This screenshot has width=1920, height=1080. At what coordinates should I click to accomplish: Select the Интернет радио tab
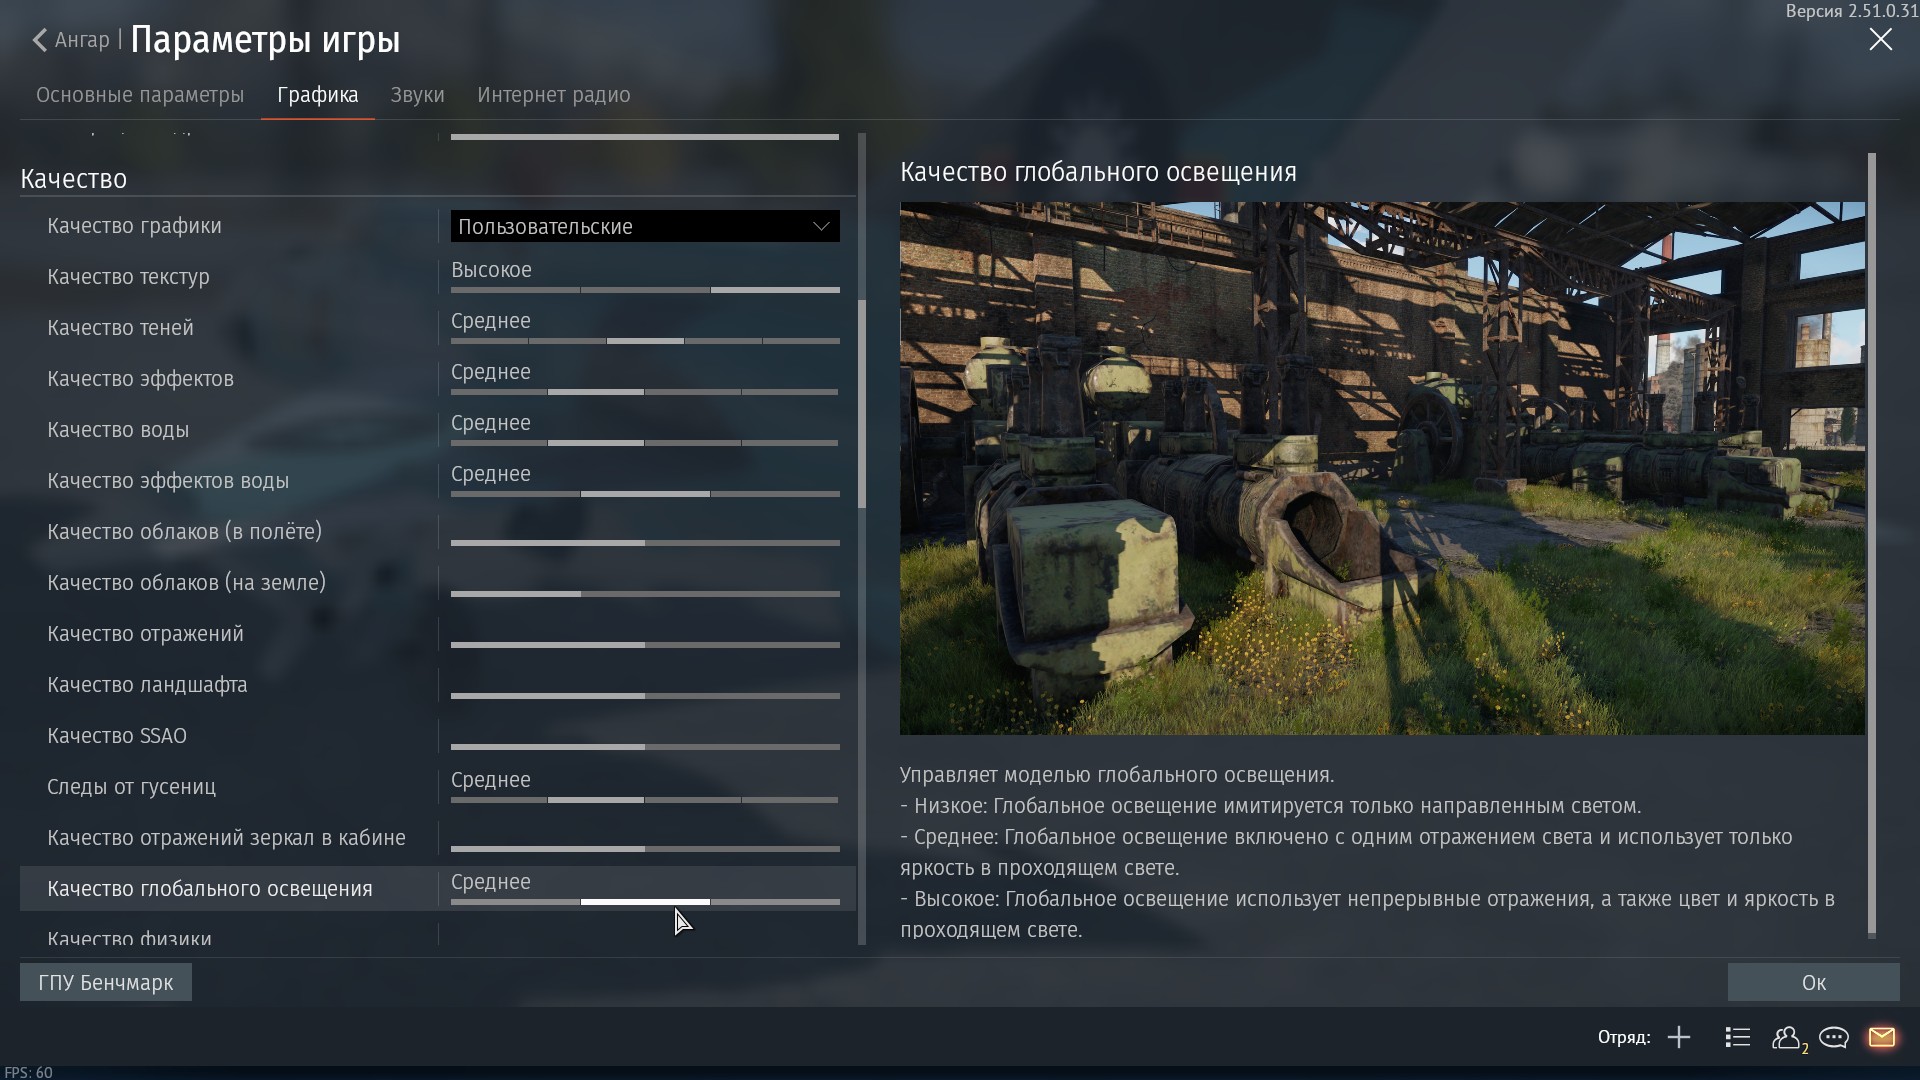553,95
